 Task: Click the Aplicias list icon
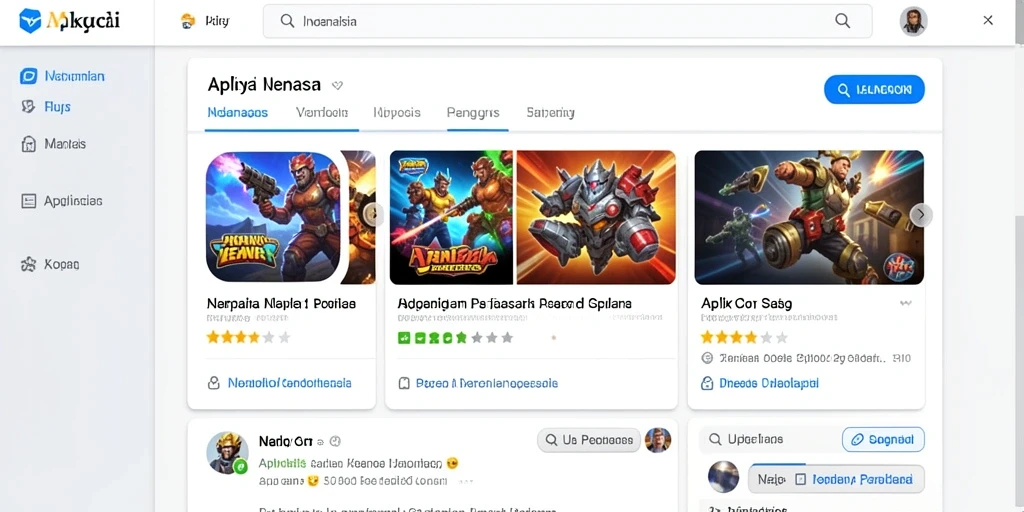pos(28,201)
